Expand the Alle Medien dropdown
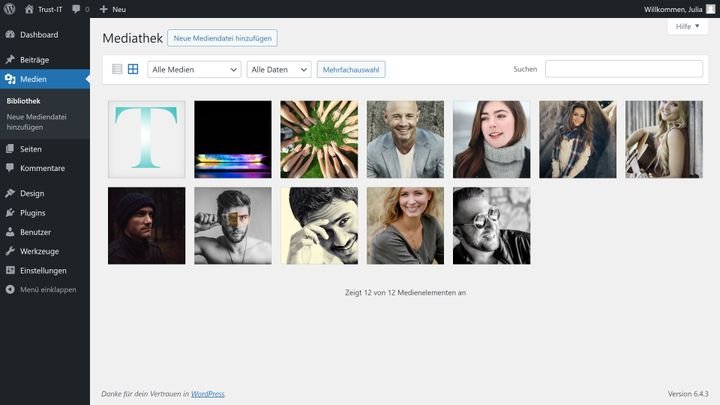Viewport: 720px width, 405px height. pyautogui.click(x=194, y=69)
